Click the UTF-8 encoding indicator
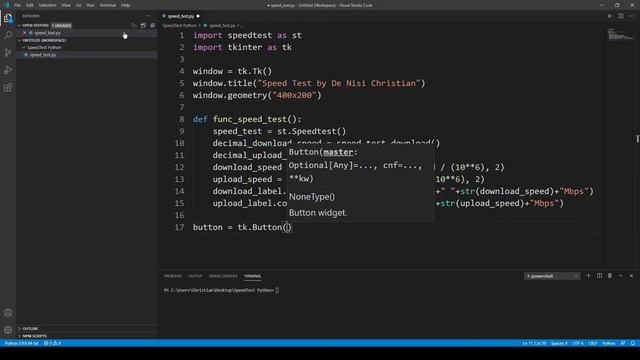Viewport: 640px width, 360px height. tap(578, 343)
